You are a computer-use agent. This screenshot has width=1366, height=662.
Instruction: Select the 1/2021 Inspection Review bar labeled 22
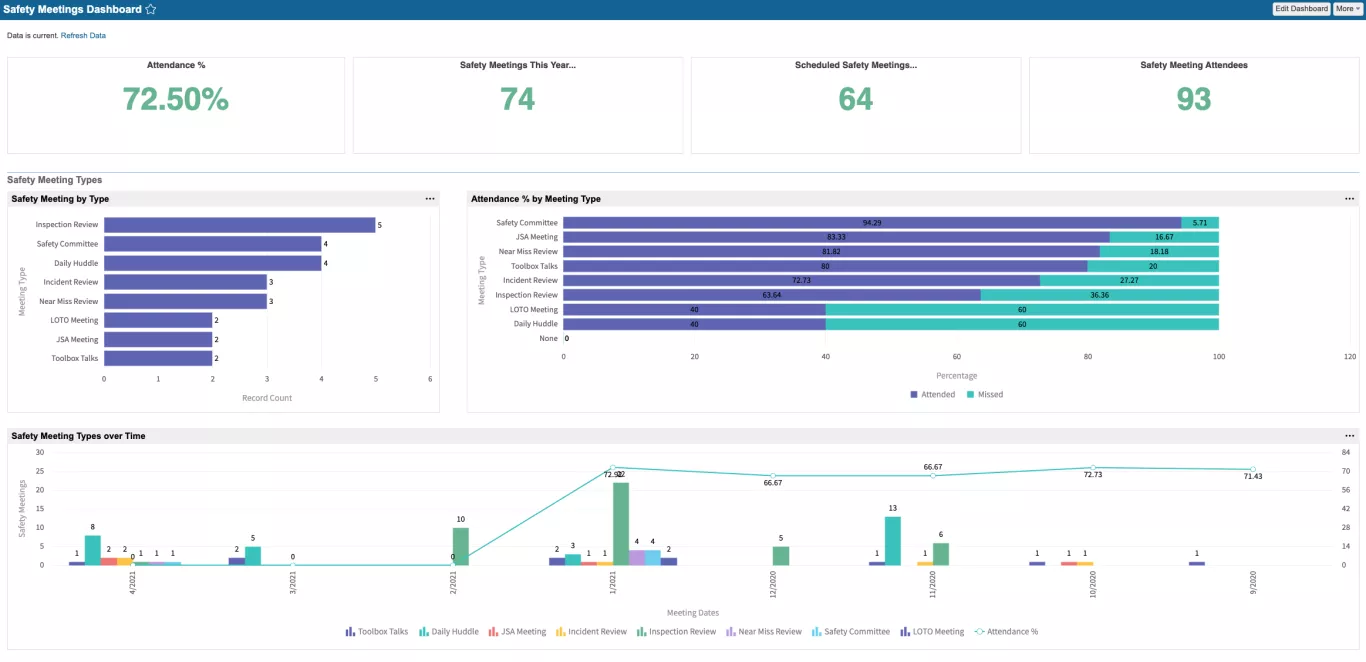click(x=621, y=524)
